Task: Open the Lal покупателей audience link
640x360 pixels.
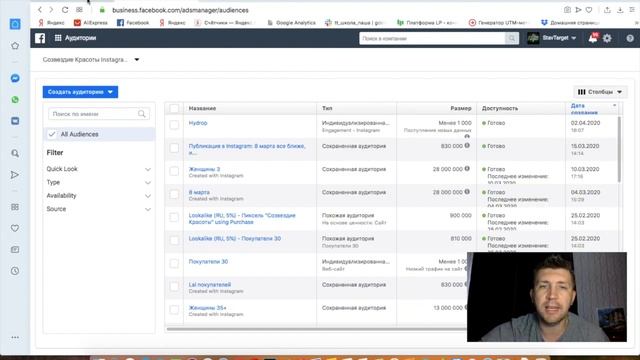Action: 210,284
